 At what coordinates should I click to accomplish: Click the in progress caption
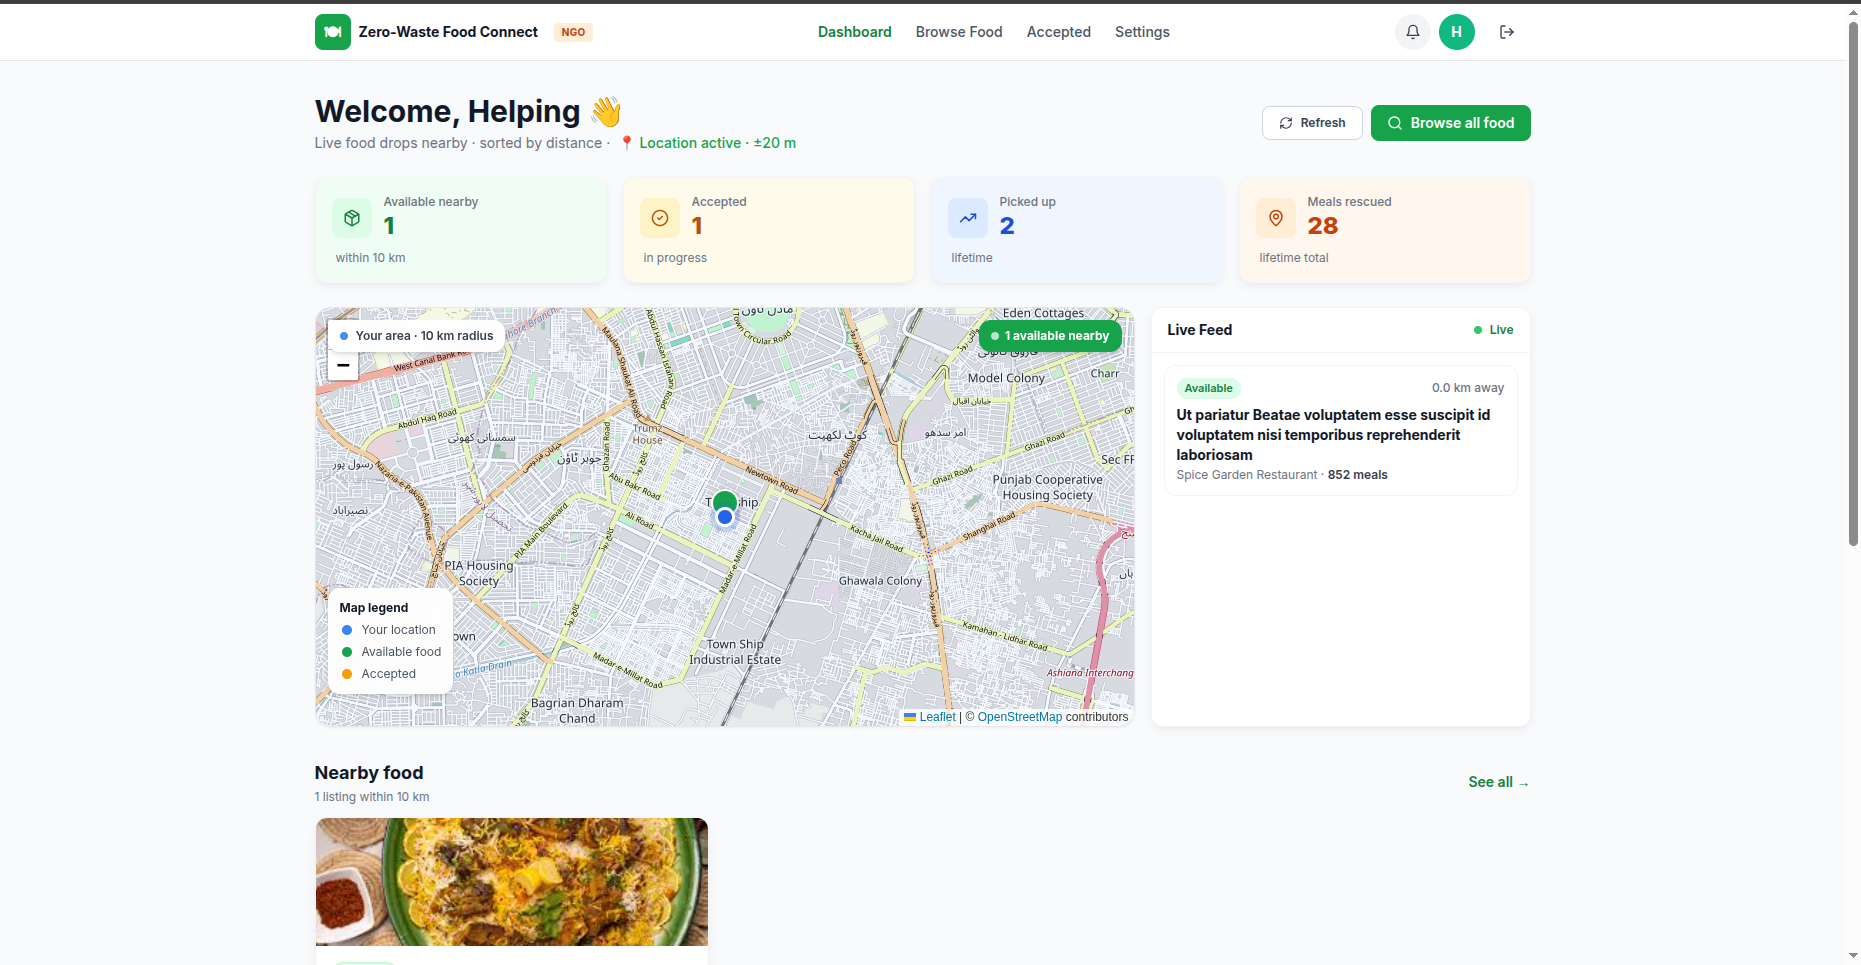coord(675,258)
